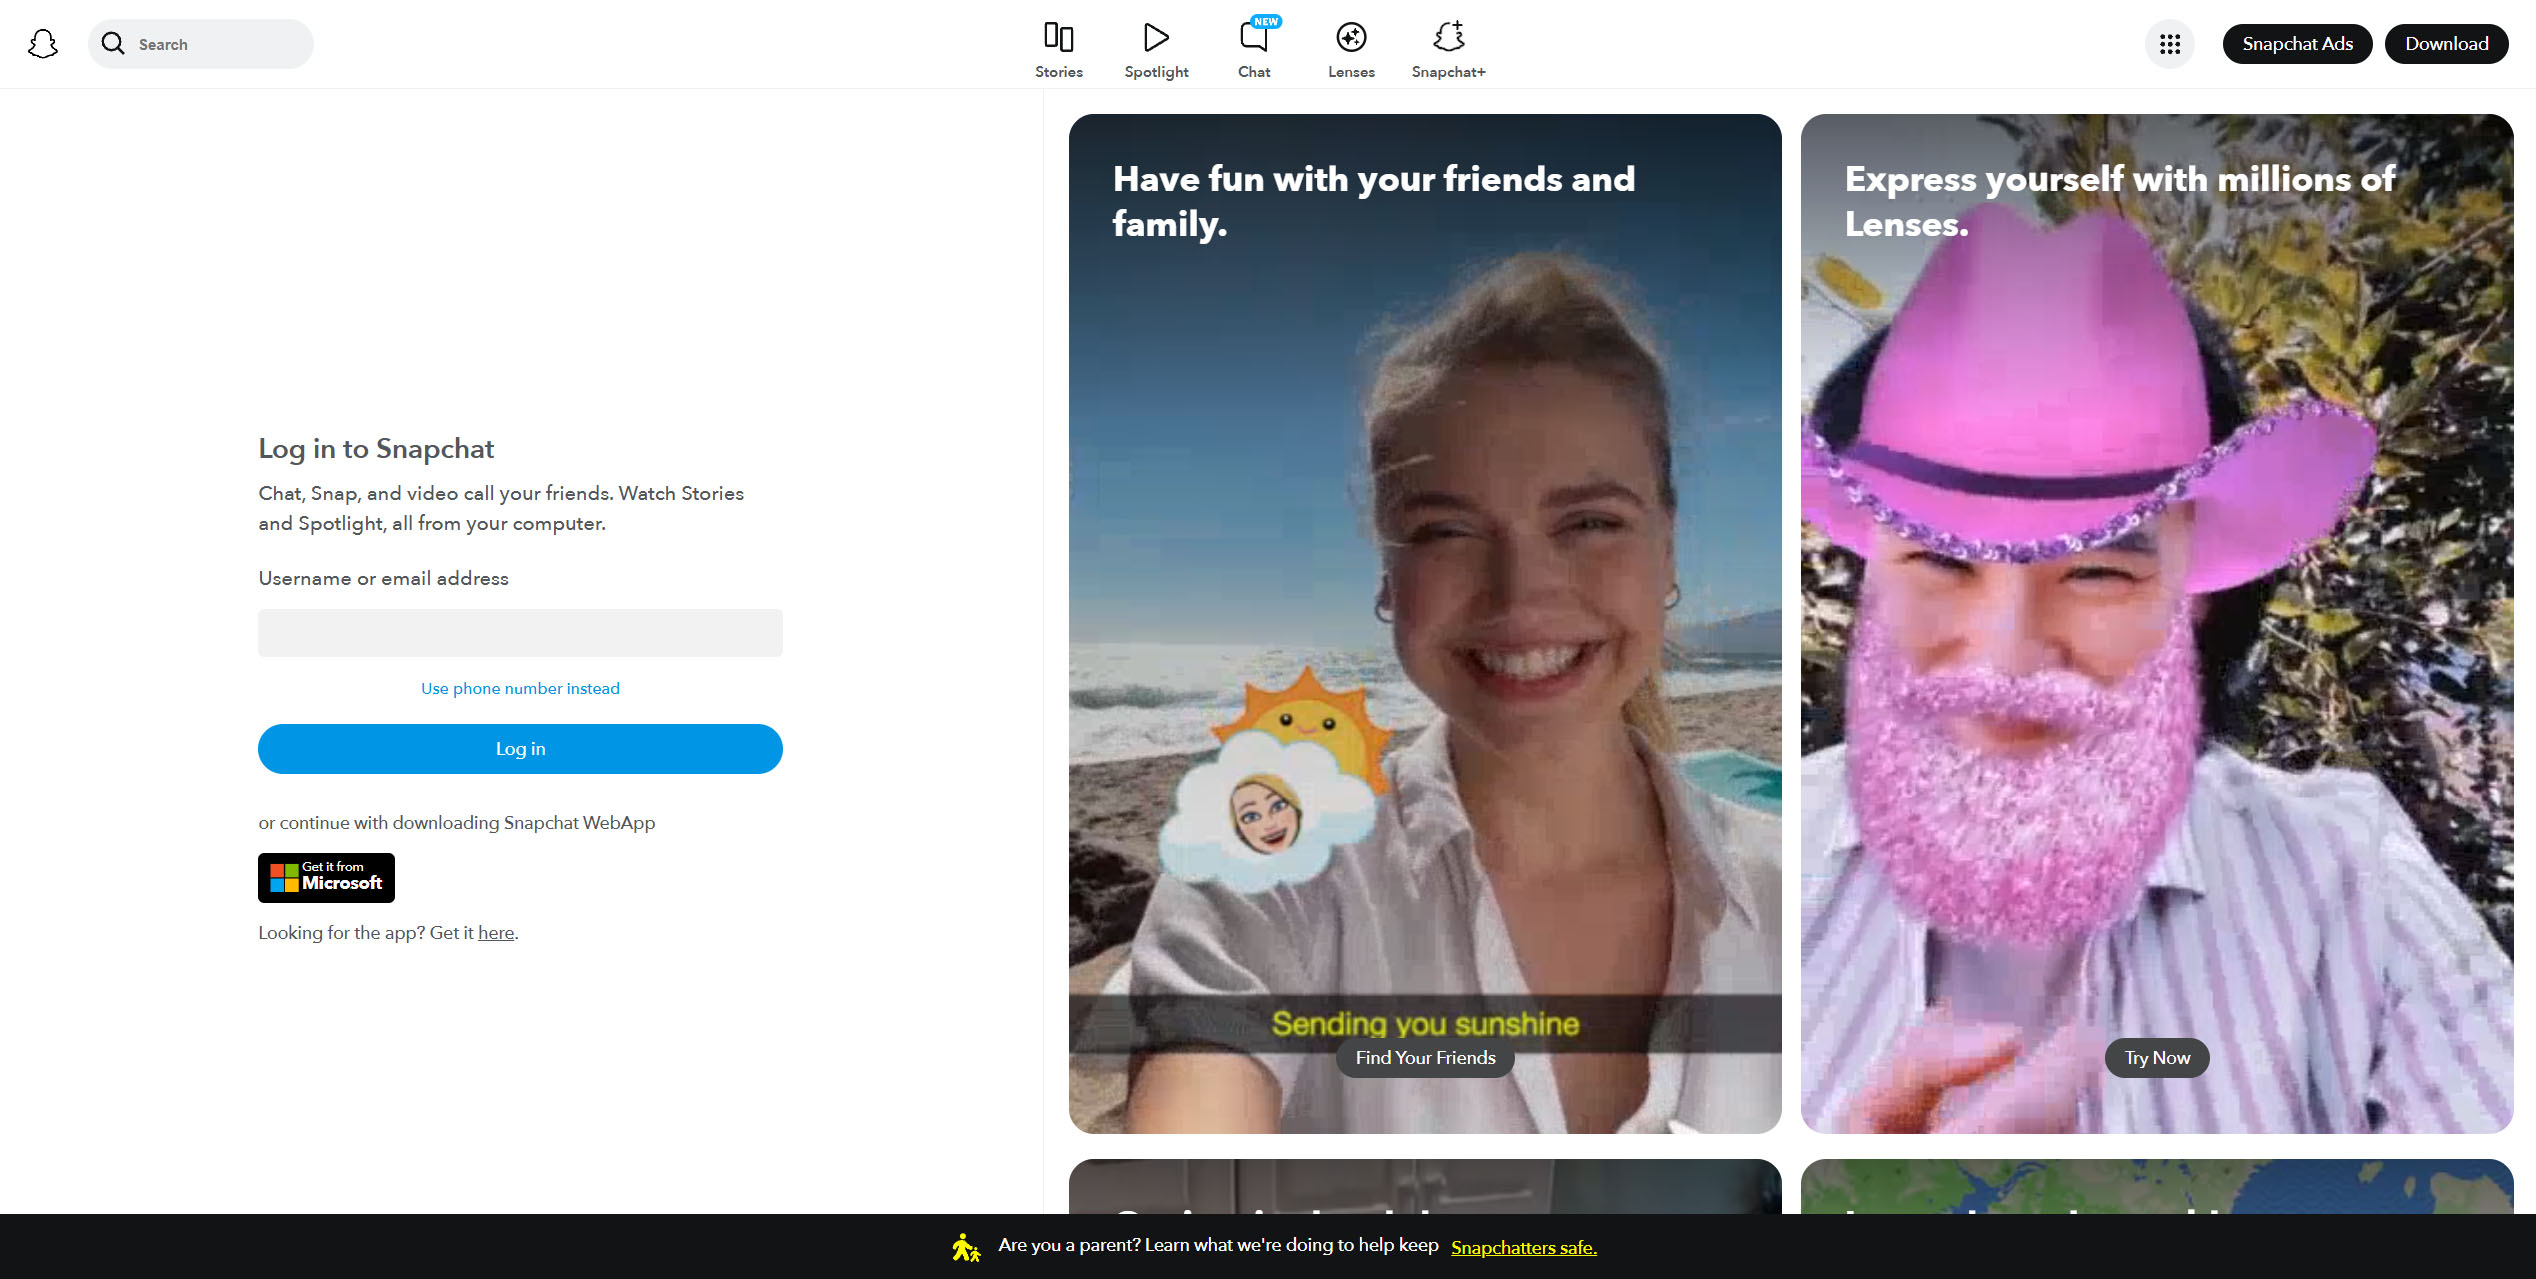Click the Get it from Microsoft badge
This screenshot has width=2536, height=1279.
tap(326, 878)
